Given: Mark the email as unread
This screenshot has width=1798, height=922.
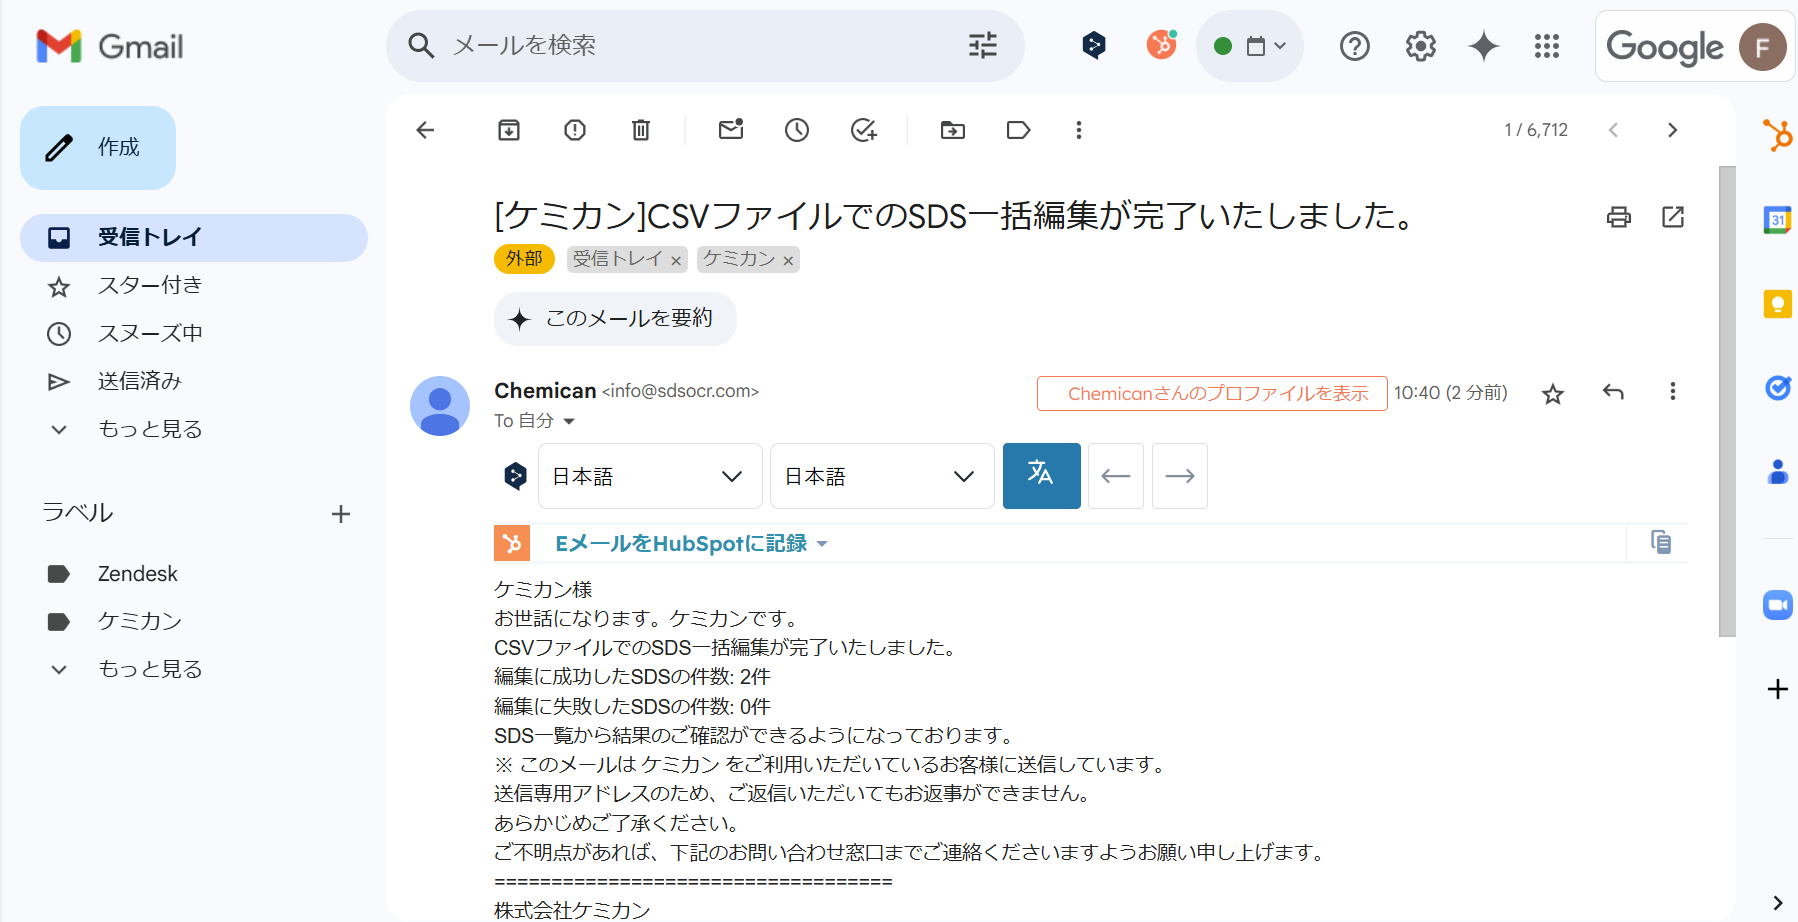Looking at the screenshot, I should tap(731, 130).
